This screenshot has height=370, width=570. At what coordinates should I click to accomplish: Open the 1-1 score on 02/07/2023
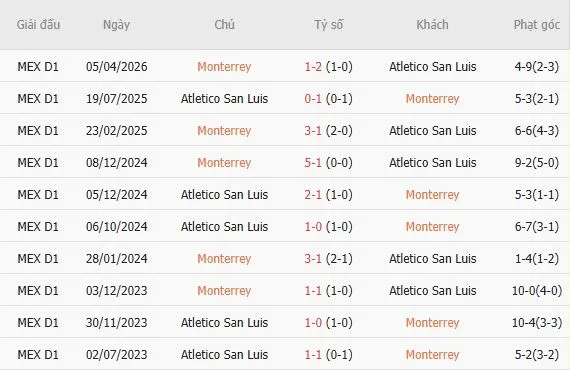(x=313, y=355)
